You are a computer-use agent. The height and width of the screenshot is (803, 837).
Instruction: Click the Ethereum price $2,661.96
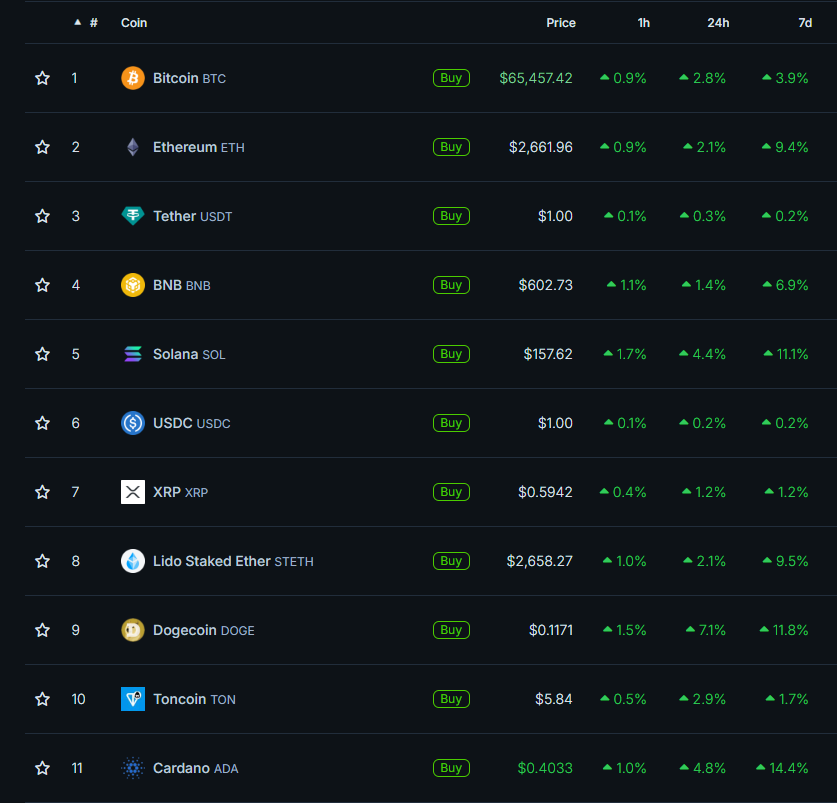[541, 147]
